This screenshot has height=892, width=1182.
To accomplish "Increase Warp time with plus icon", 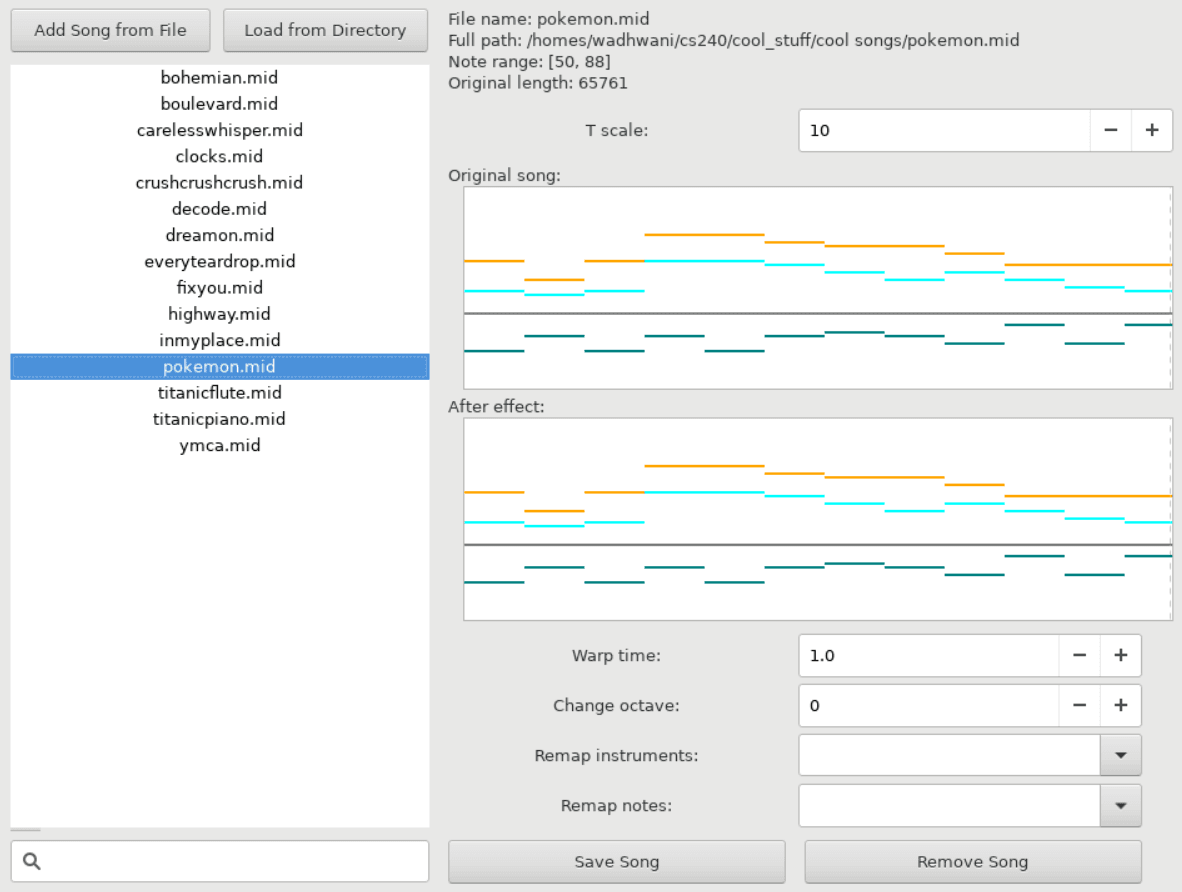I will tap(1120, 656).
